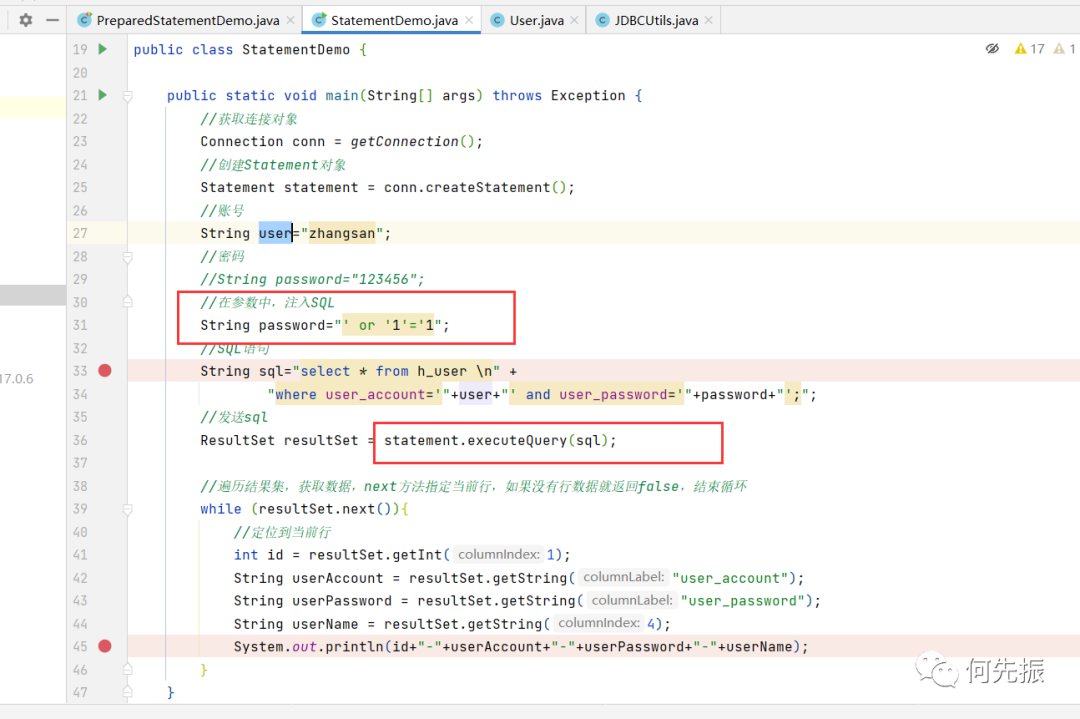
Task: Close the JDBCUtils.java tab
Action: pyautogui.click(x=709, y=20)
